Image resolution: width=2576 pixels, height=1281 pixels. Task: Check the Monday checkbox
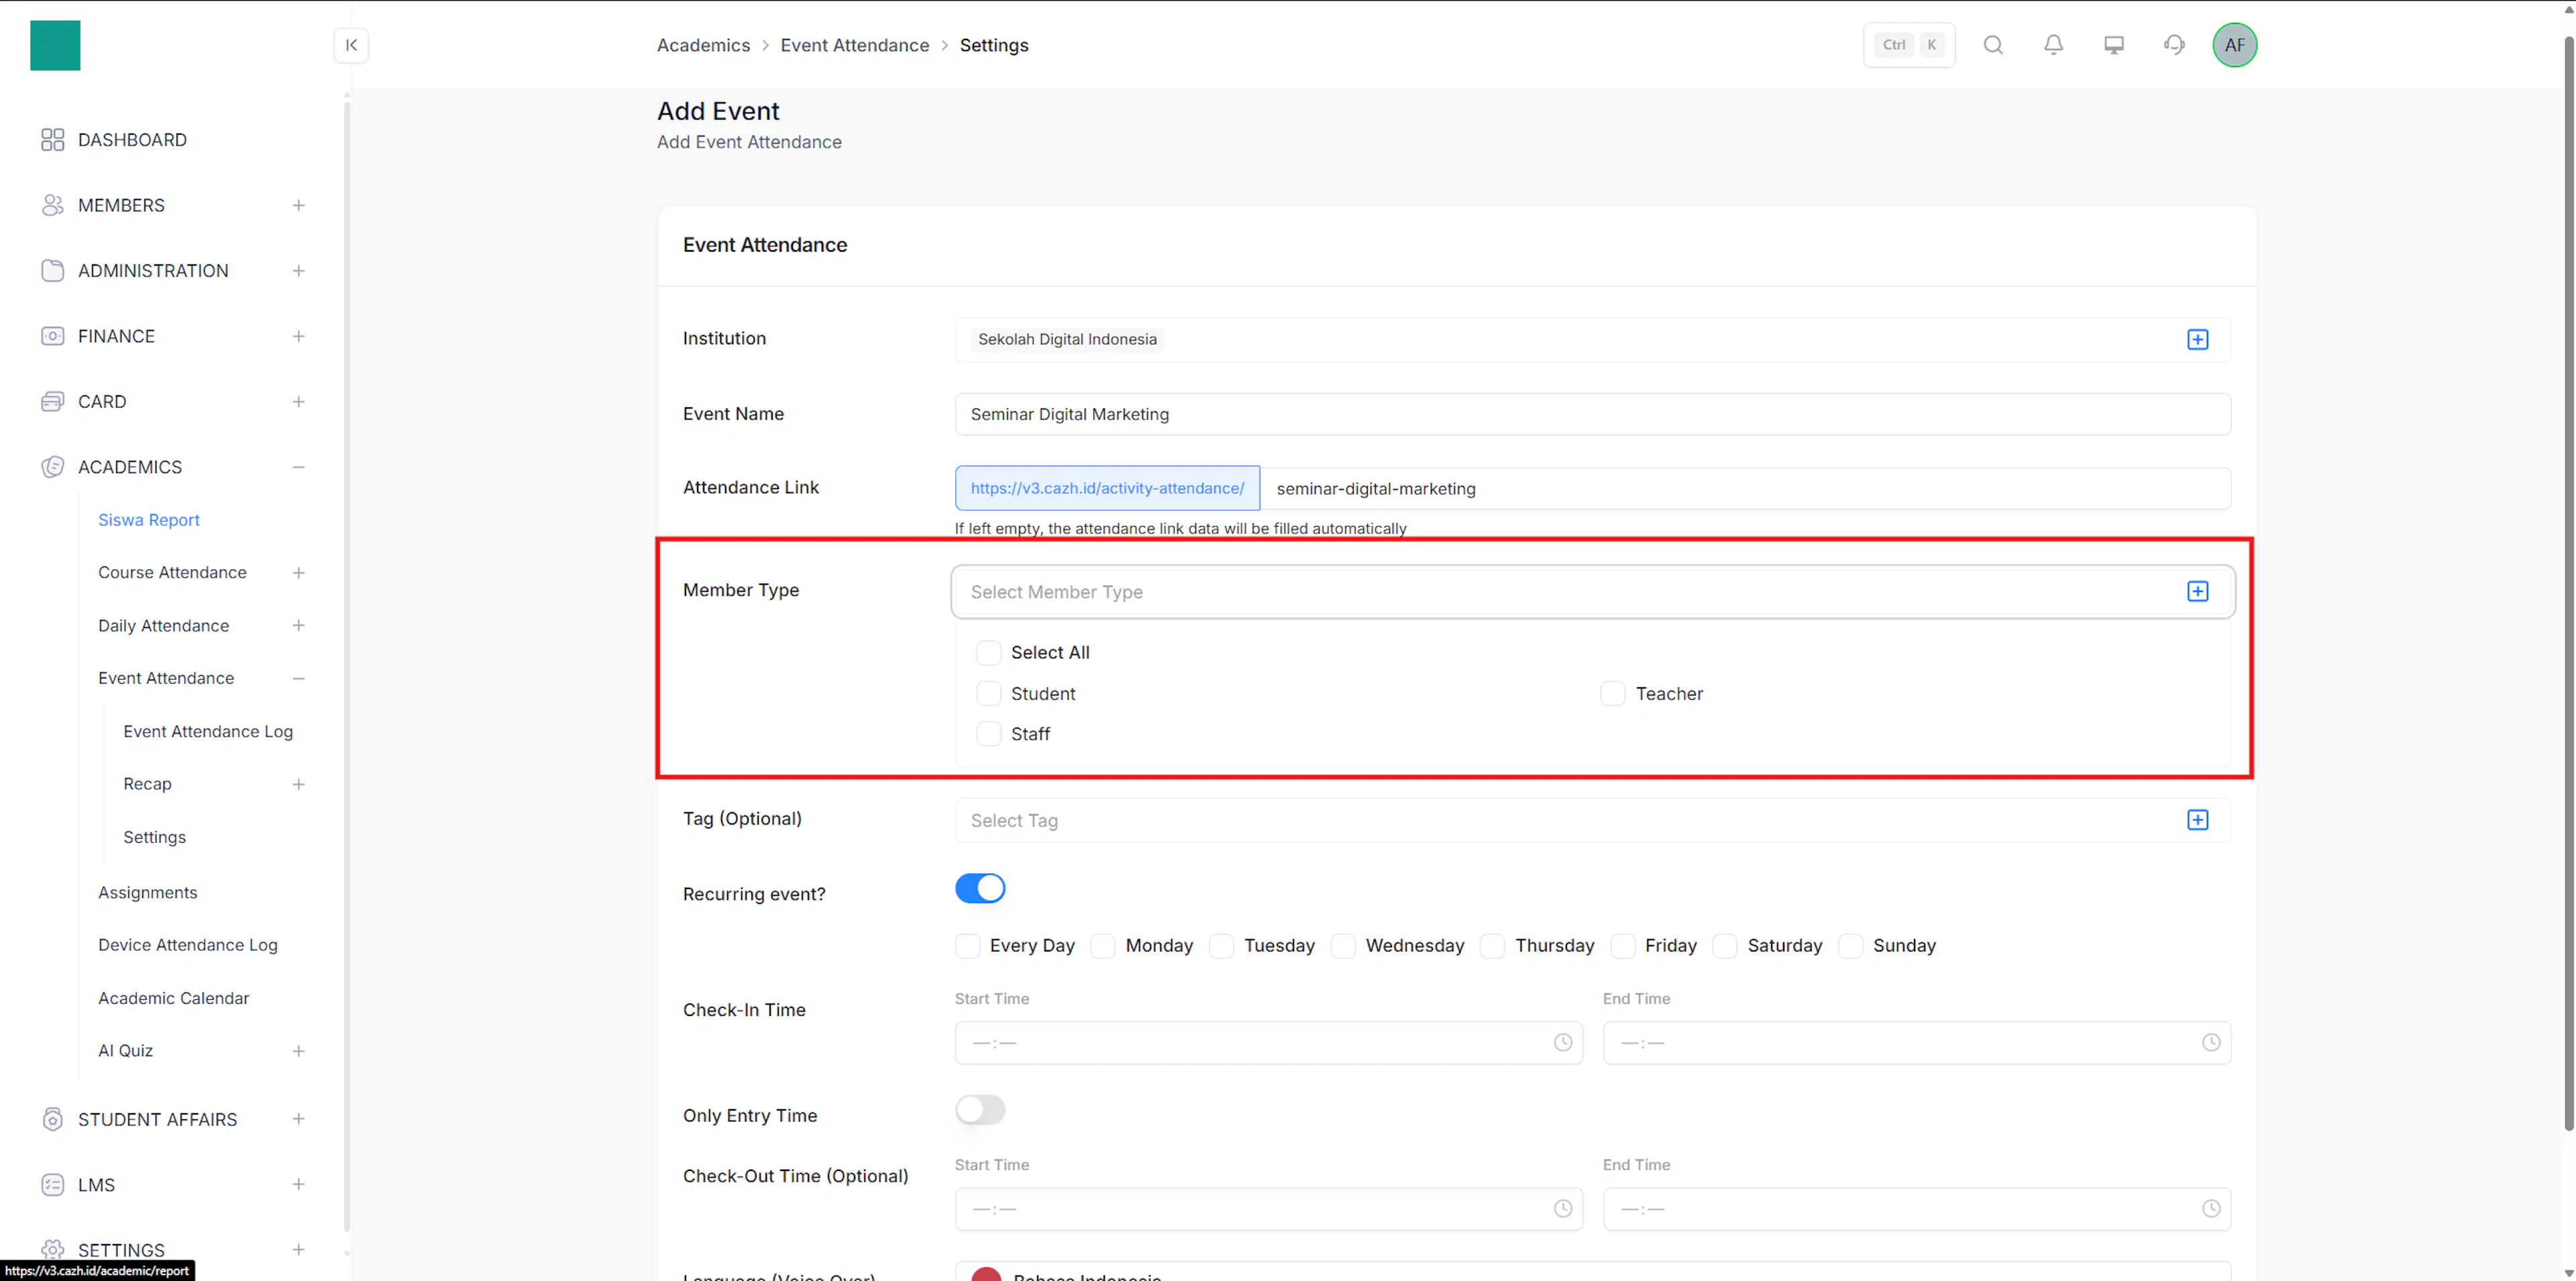click(1102, 946)
